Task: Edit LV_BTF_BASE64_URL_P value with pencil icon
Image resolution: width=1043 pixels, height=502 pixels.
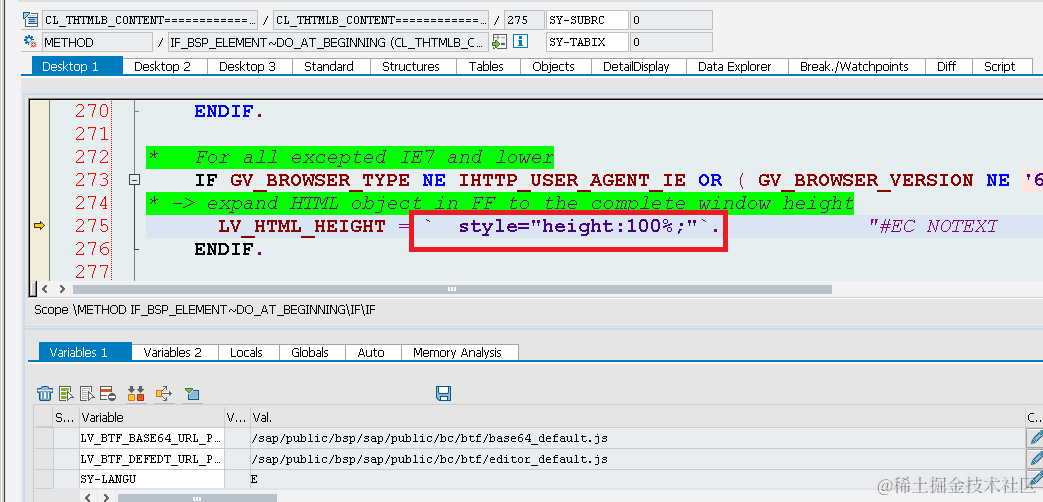Action: 1035,438
